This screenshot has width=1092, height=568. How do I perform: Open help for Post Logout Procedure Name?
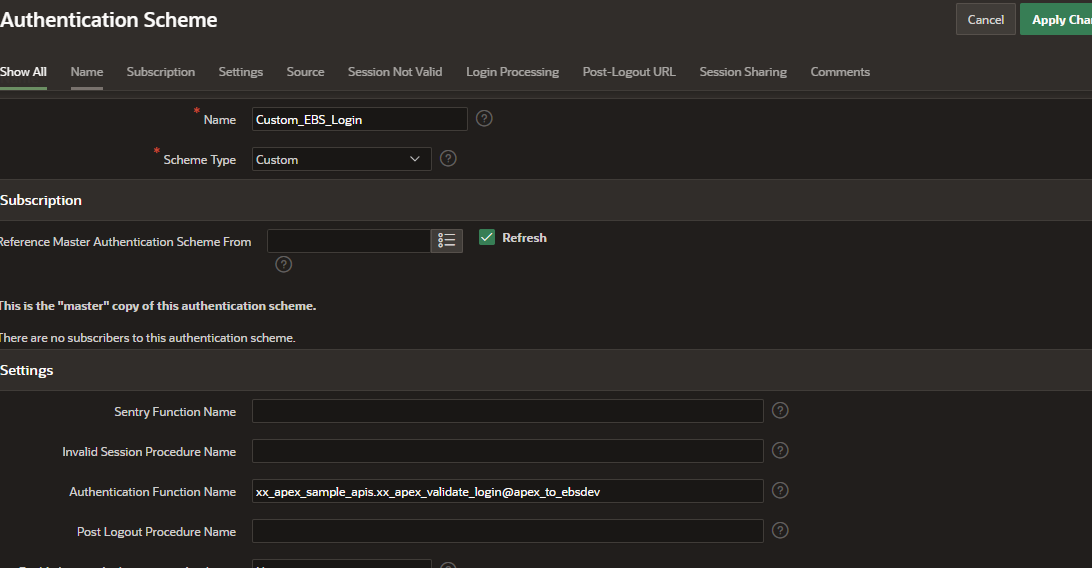[x=780, y=530]
